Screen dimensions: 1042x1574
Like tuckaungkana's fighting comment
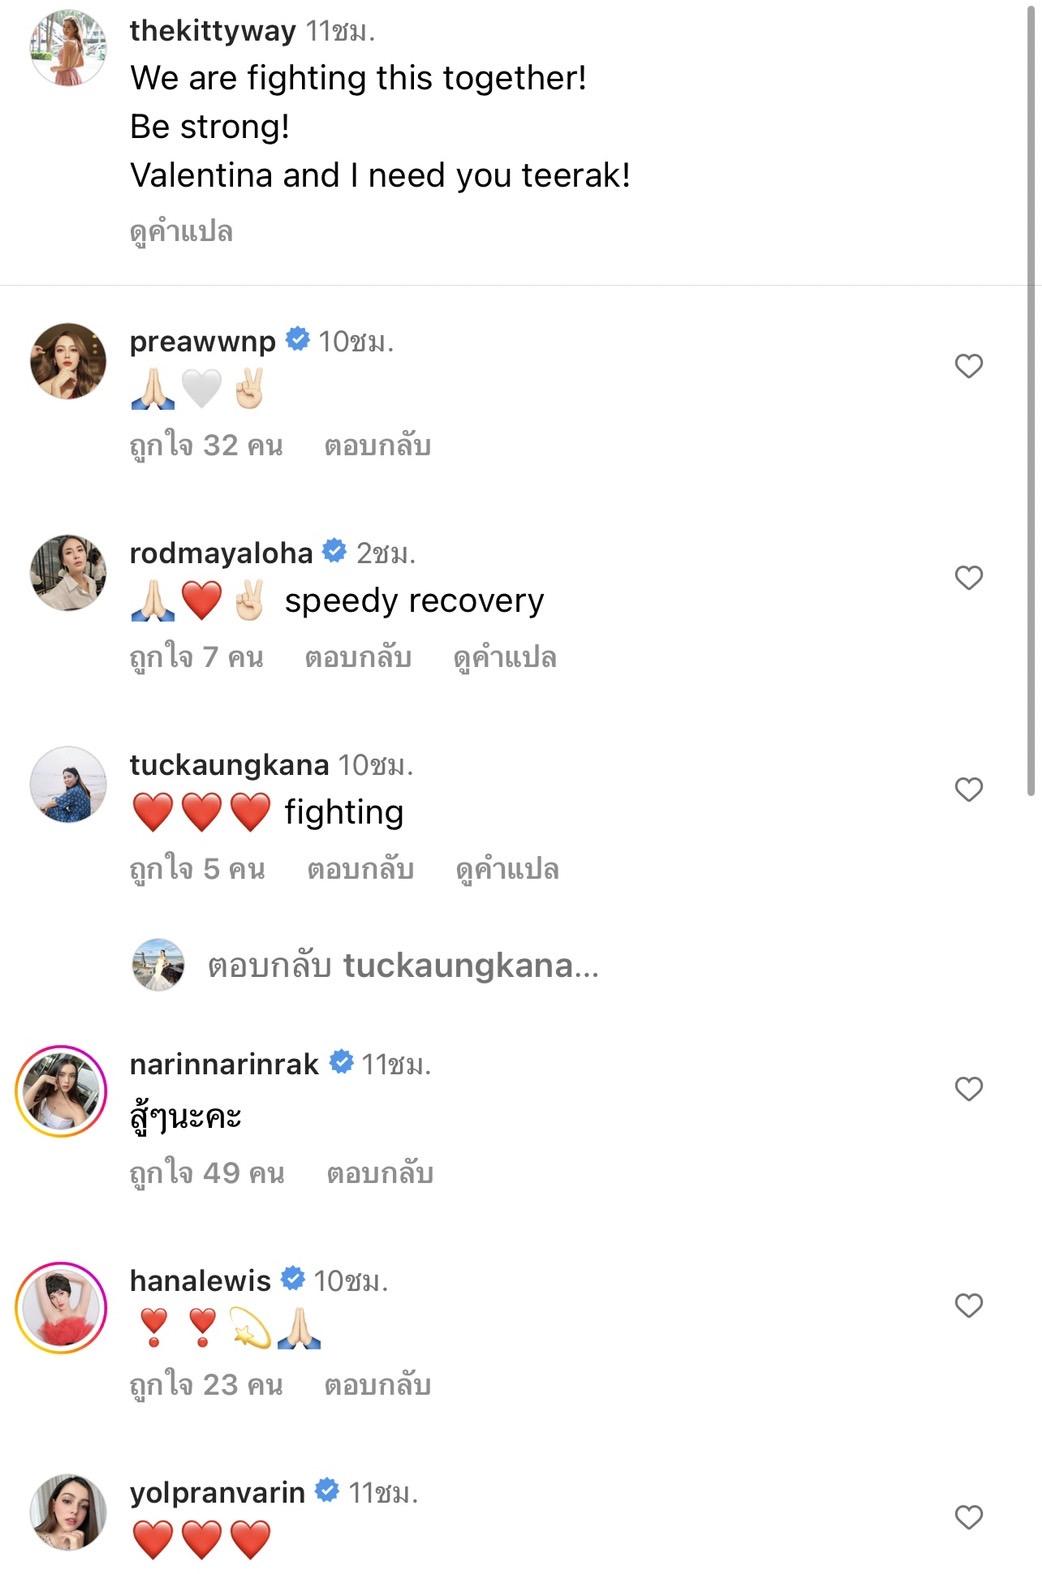pos(968,789)
